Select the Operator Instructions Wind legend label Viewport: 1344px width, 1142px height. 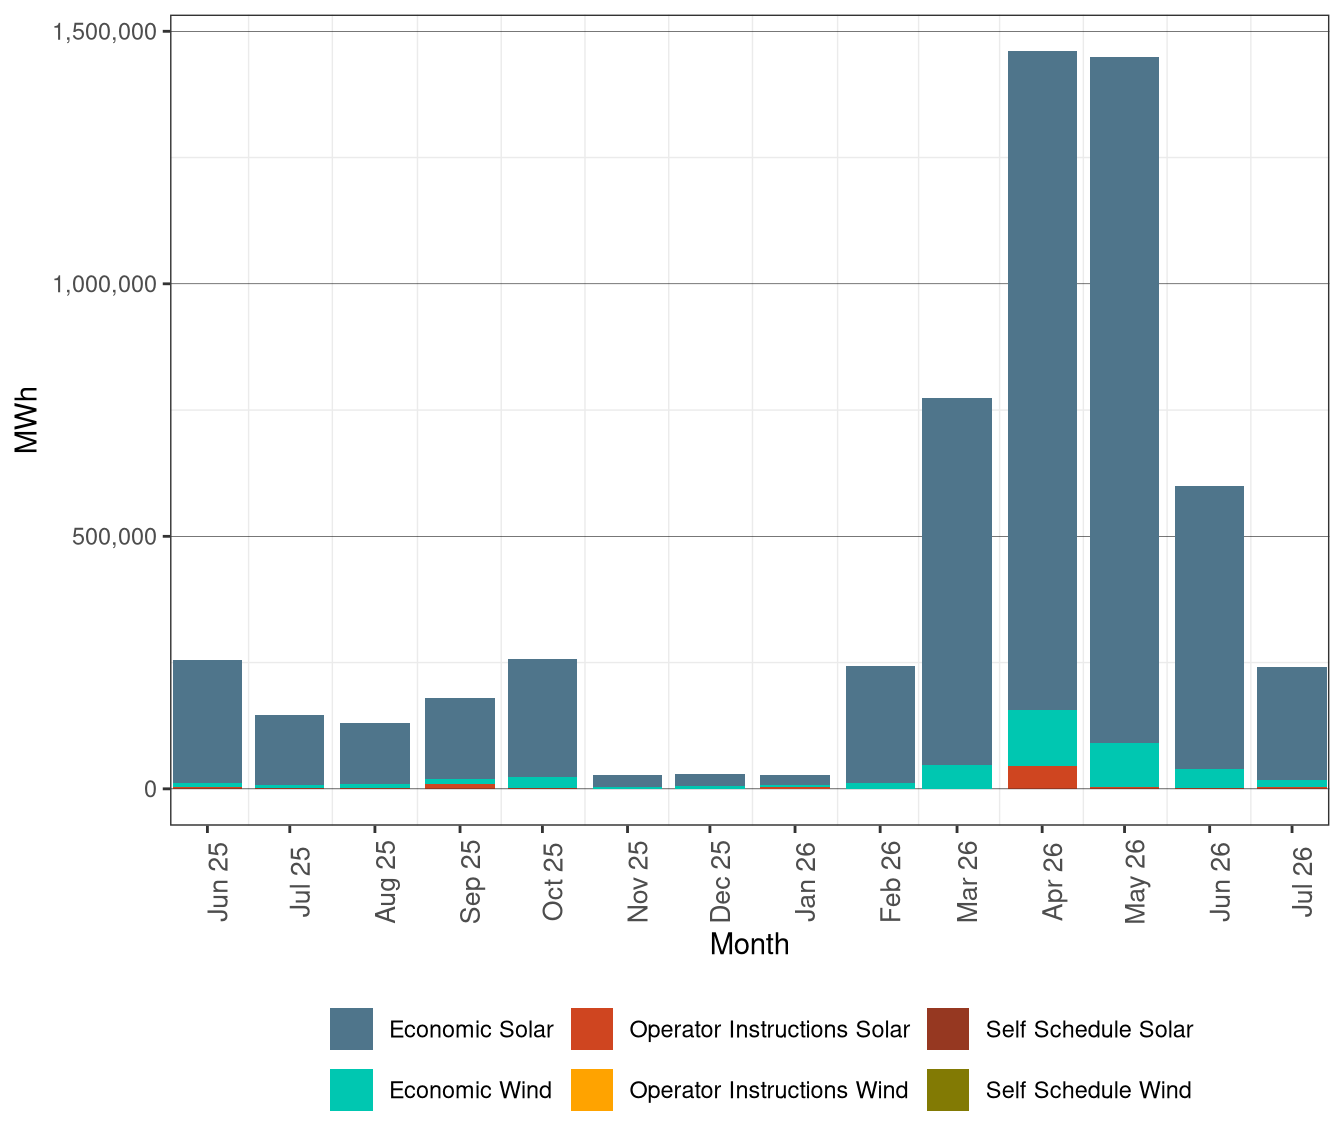pos(769,1090)
